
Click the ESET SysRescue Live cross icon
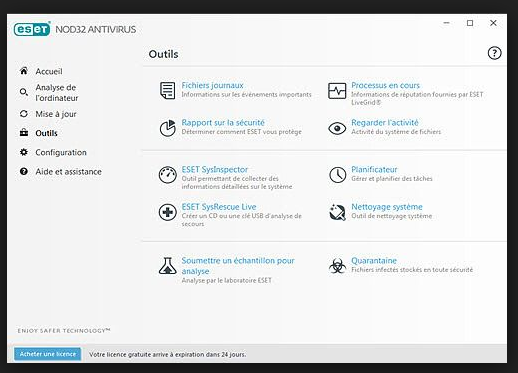pos(167,212)
